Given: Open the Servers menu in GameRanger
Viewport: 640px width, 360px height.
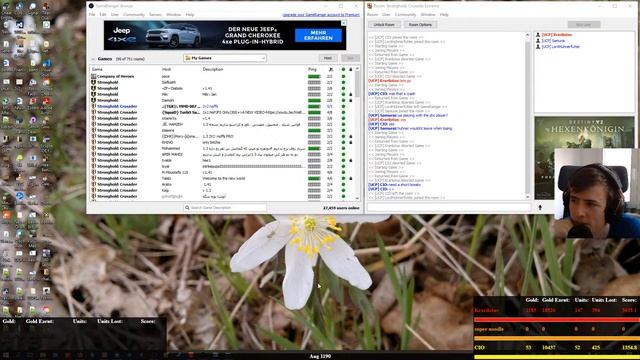Looking at the screenshot, I should click(155, 15).
